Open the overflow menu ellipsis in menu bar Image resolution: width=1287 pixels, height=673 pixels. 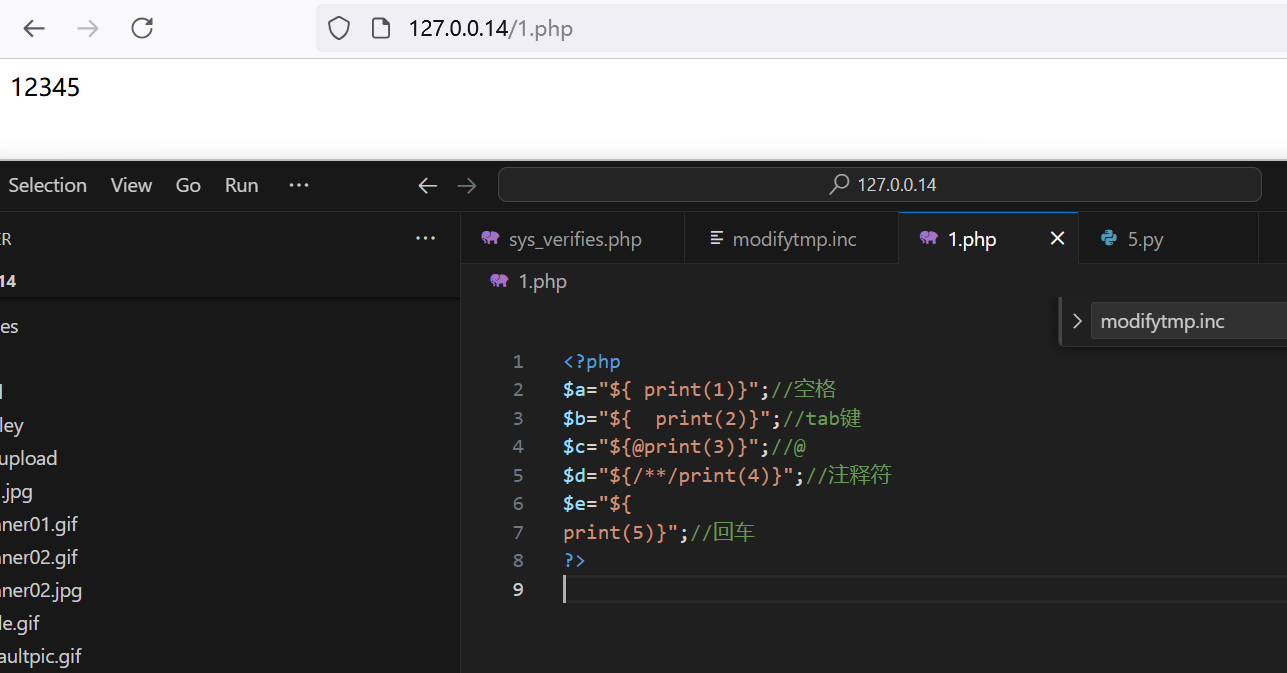tap(299, 185)
